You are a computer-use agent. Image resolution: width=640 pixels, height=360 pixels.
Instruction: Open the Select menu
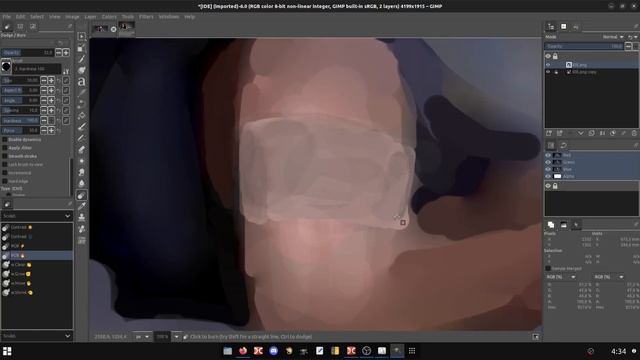pyautogui.click(x=37, y=17)
